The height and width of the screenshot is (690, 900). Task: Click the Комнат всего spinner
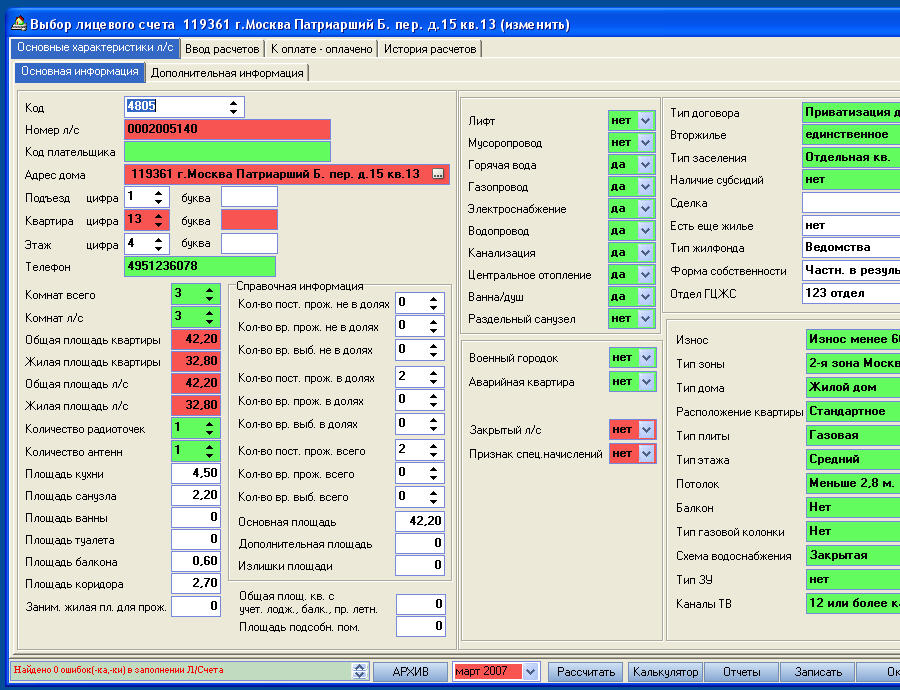[210, 294]
